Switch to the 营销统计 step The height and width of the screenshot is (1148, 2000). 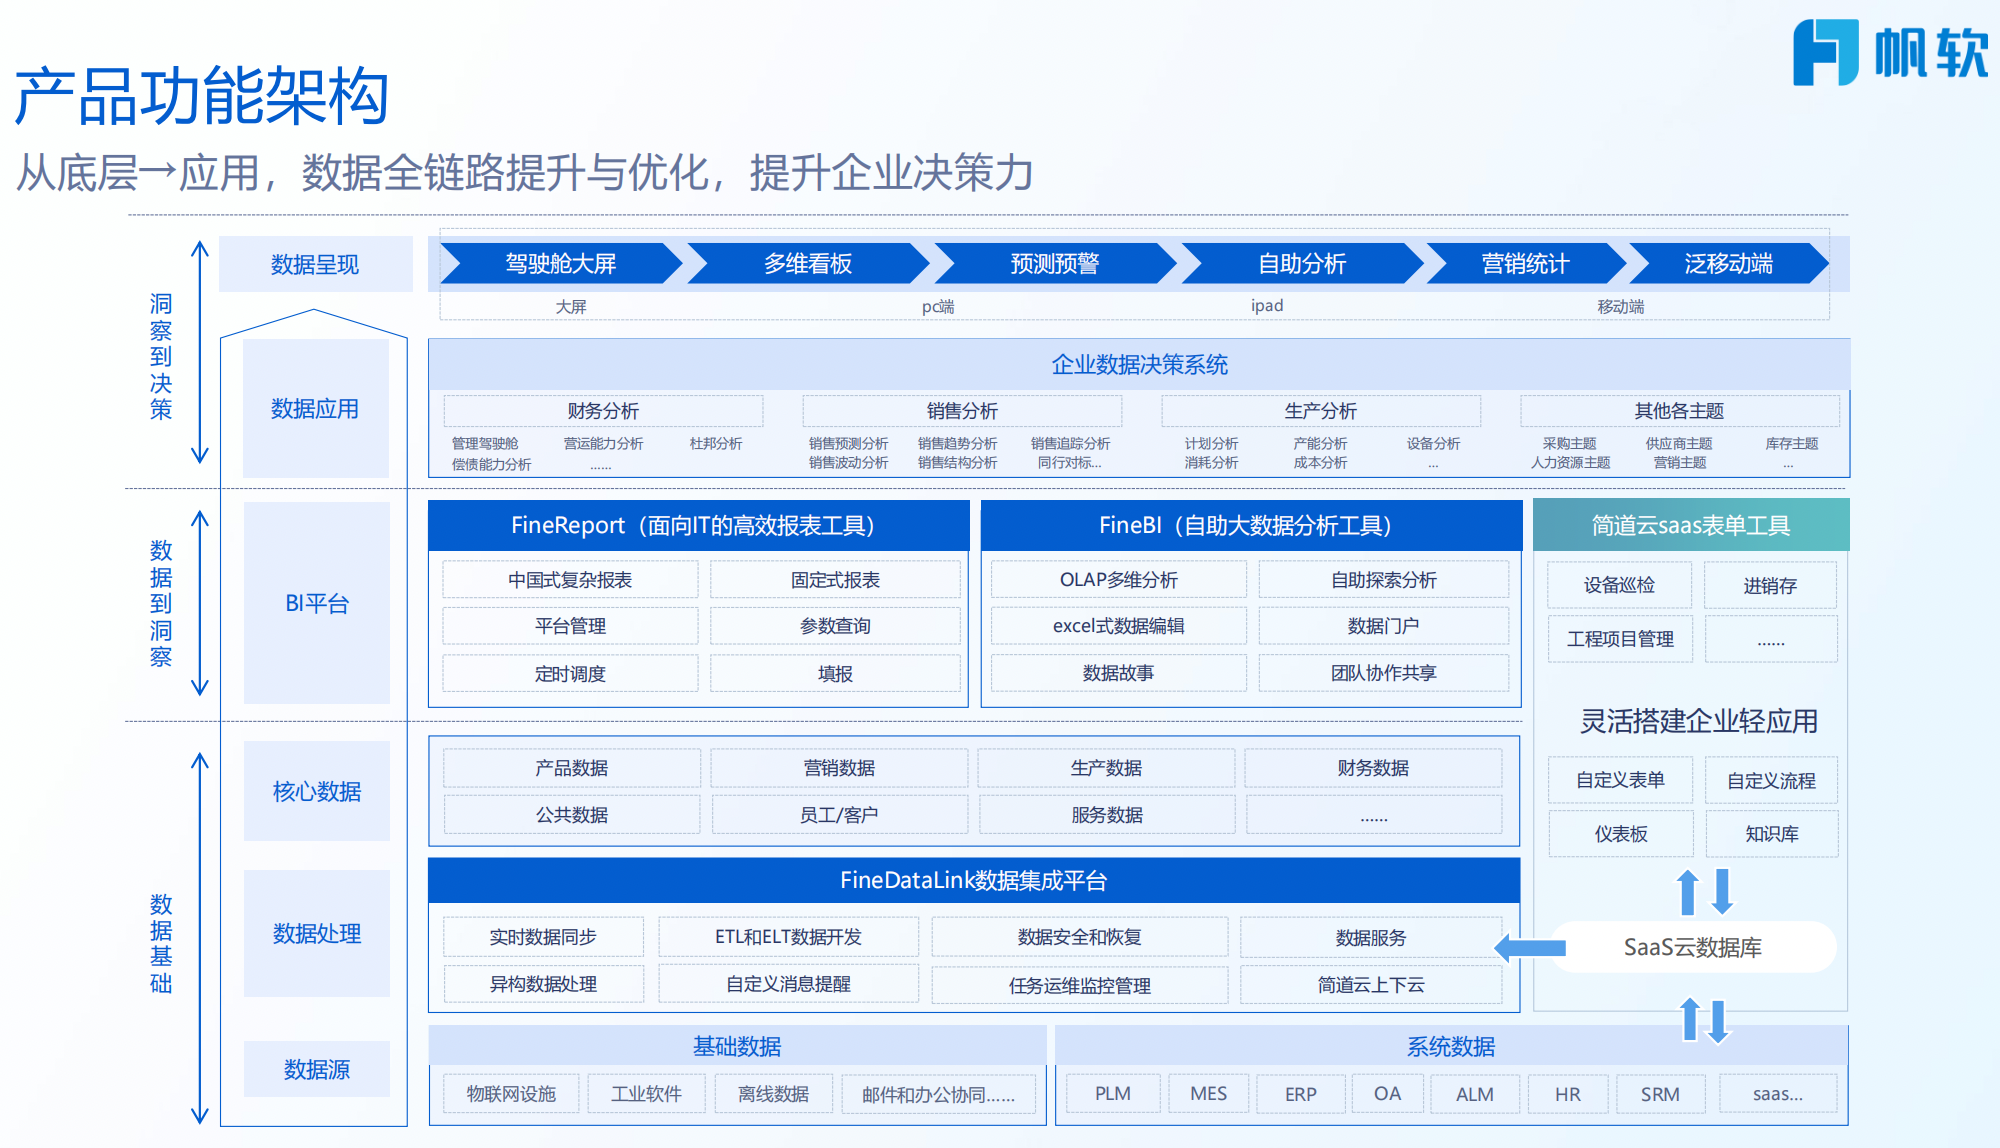point(1522,264)
